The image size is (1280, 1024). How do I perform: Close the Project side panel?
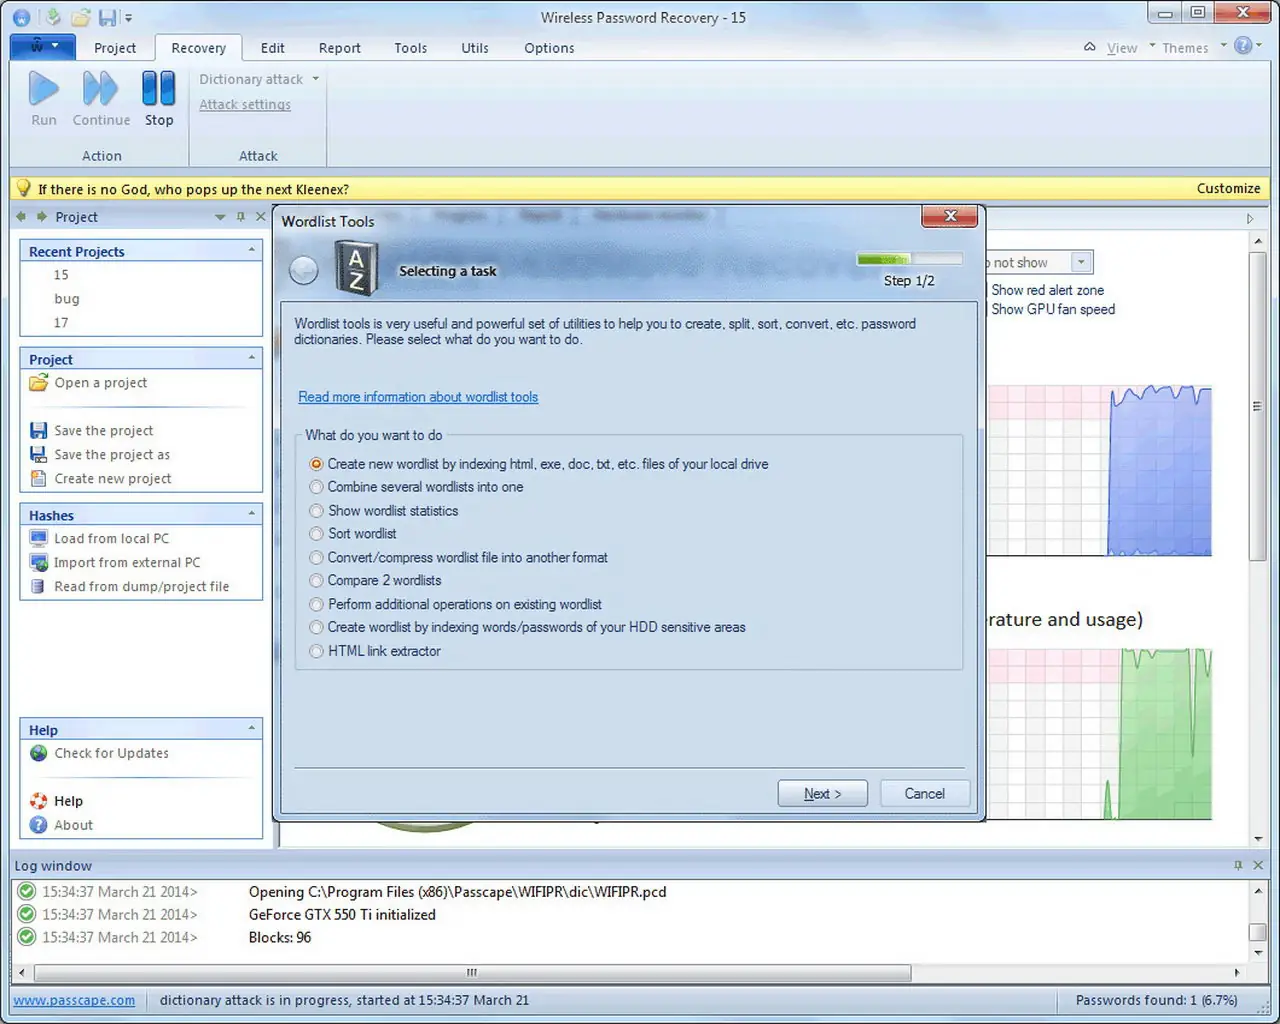[261, 216]
